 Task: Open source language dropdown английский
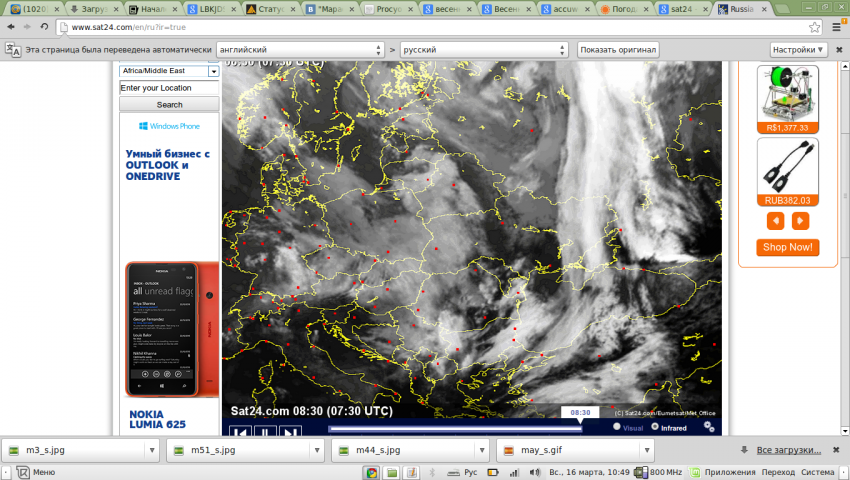300,49
